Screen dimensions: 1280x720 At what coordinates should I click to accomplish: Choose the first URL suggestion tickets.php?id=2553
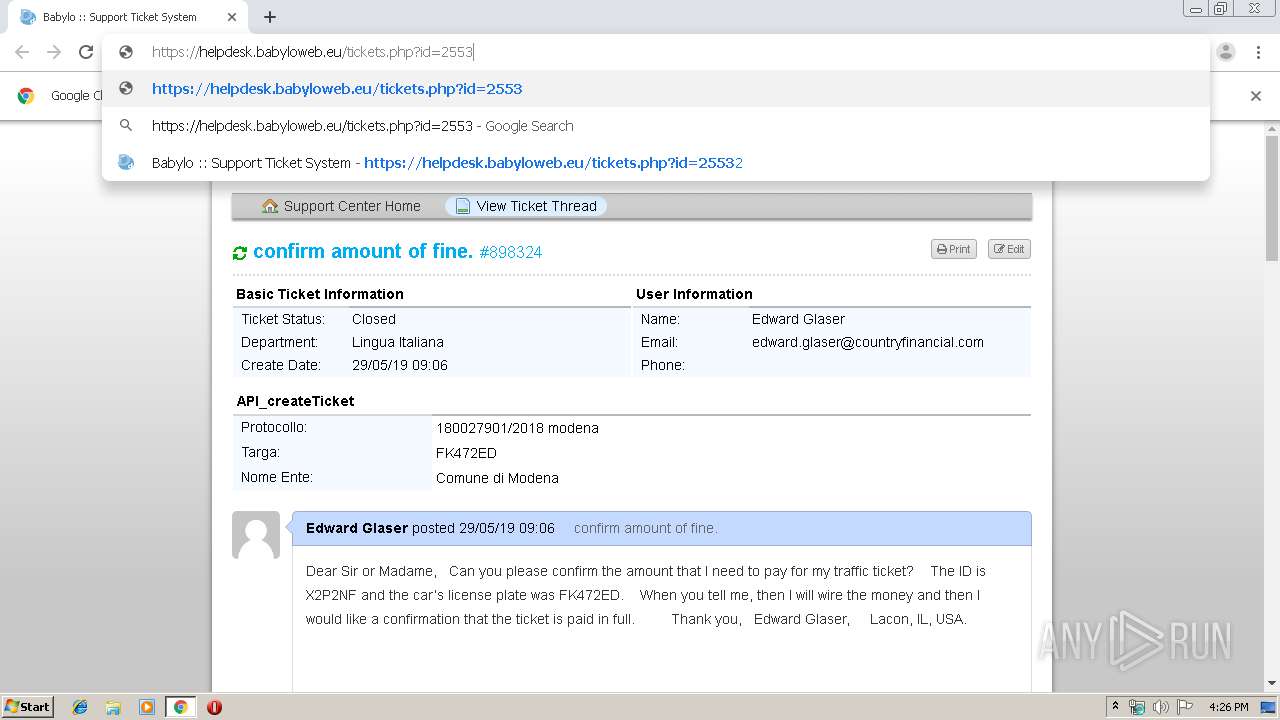point(655,89)
